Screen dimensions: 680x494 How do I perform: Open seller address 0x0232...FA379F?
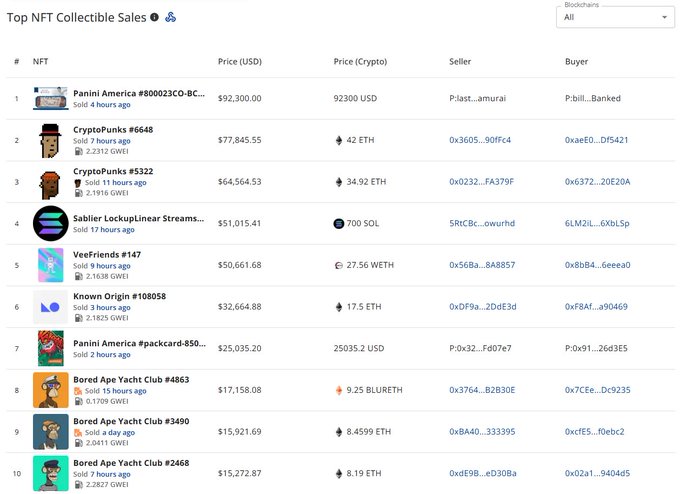pos(481,182)
